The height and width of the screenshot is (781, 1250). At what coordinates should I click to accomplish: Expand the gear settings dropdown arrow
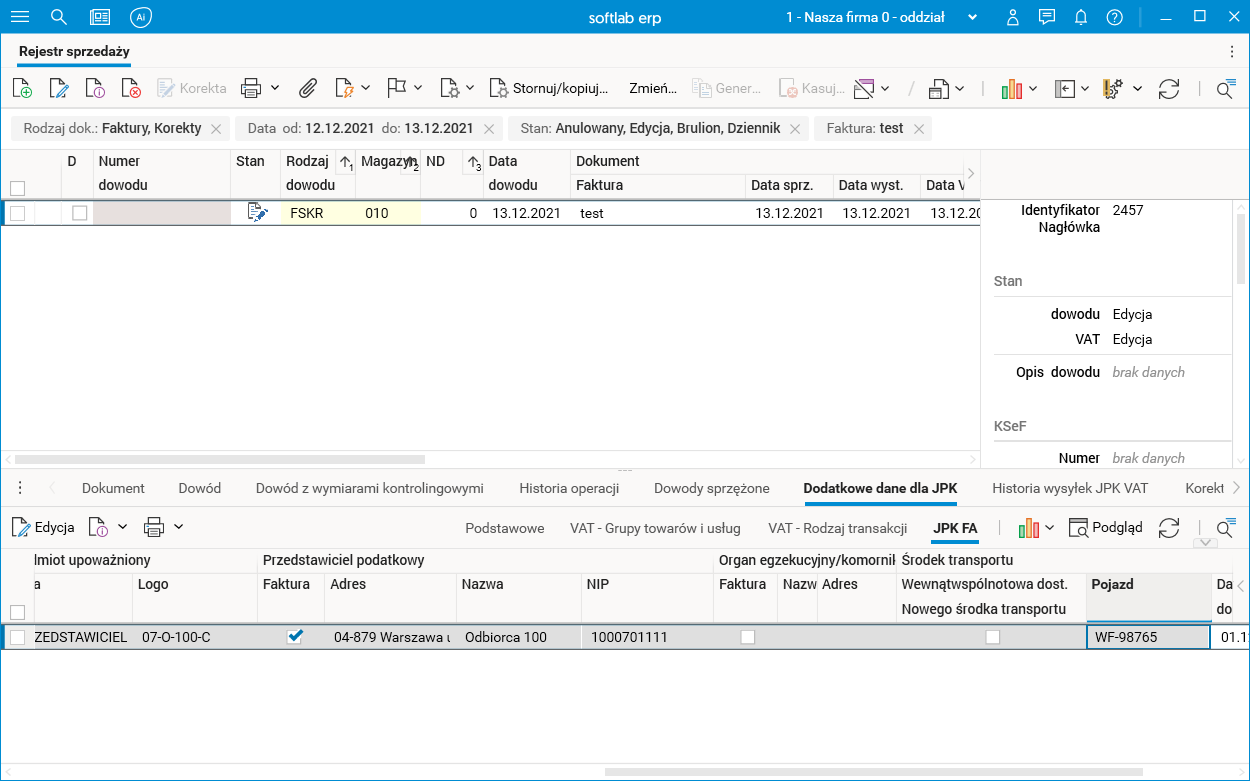(1138, 88)
